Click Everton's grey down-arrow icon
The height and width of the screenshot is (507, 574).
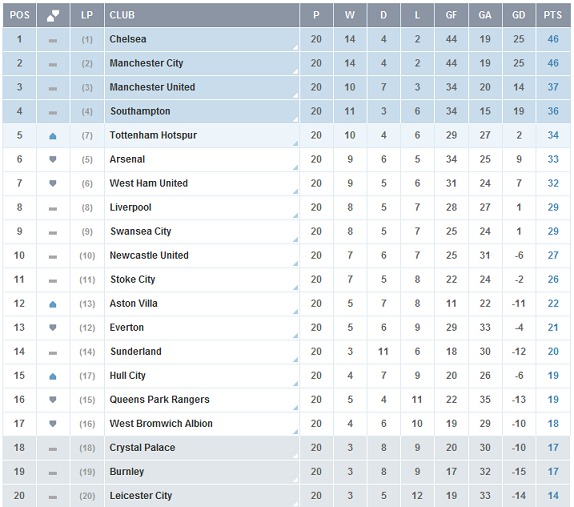pyautogui.click(x=53, y=328)
